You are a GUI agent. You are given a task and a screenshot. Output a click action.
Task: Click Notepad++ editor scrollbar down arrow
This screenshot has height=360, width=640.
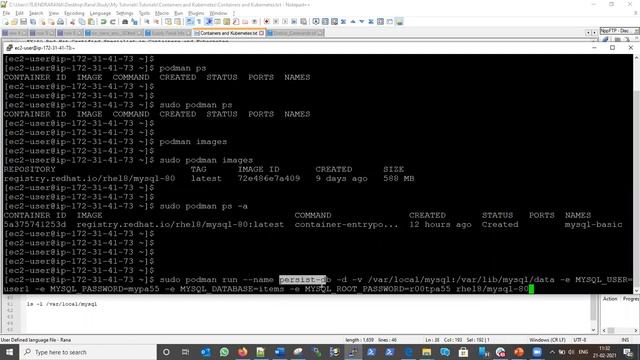point(594,330)
